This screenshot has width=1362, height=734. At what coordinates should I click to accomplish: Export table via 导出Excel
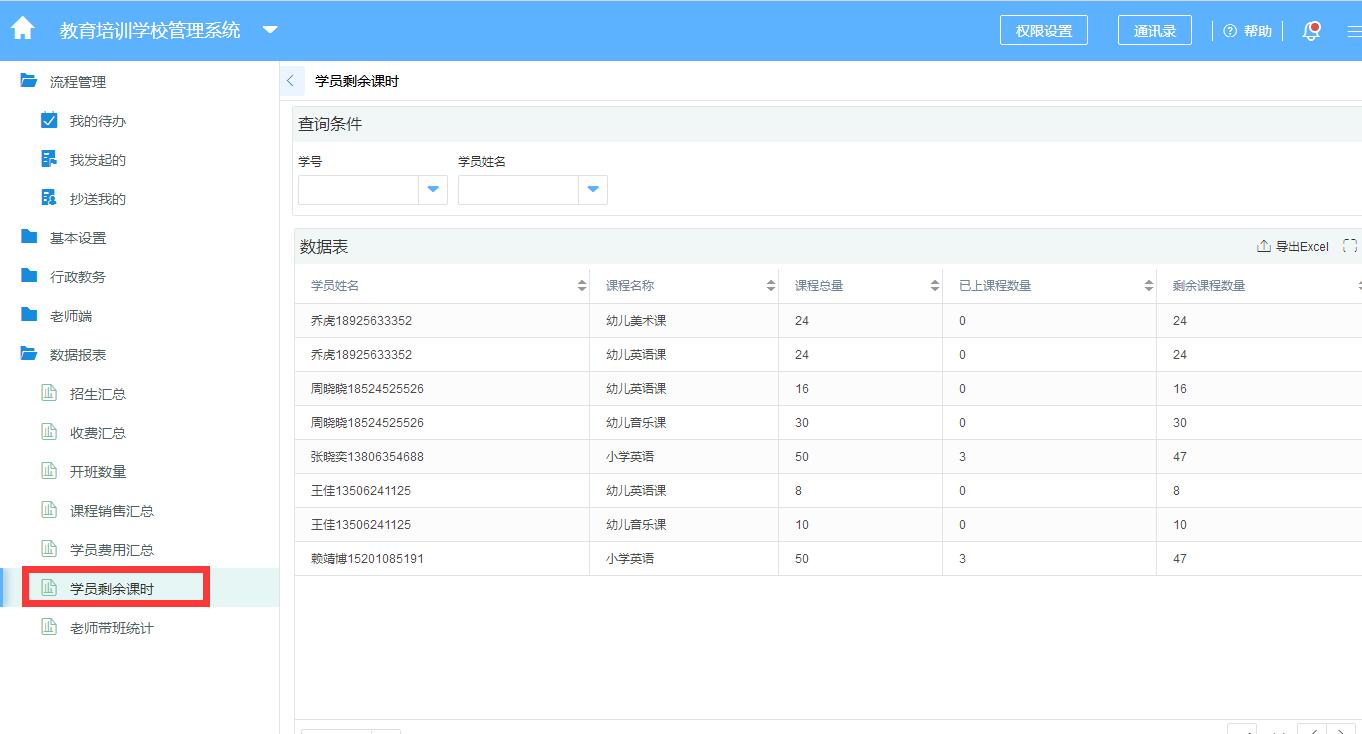(1293, 247)
